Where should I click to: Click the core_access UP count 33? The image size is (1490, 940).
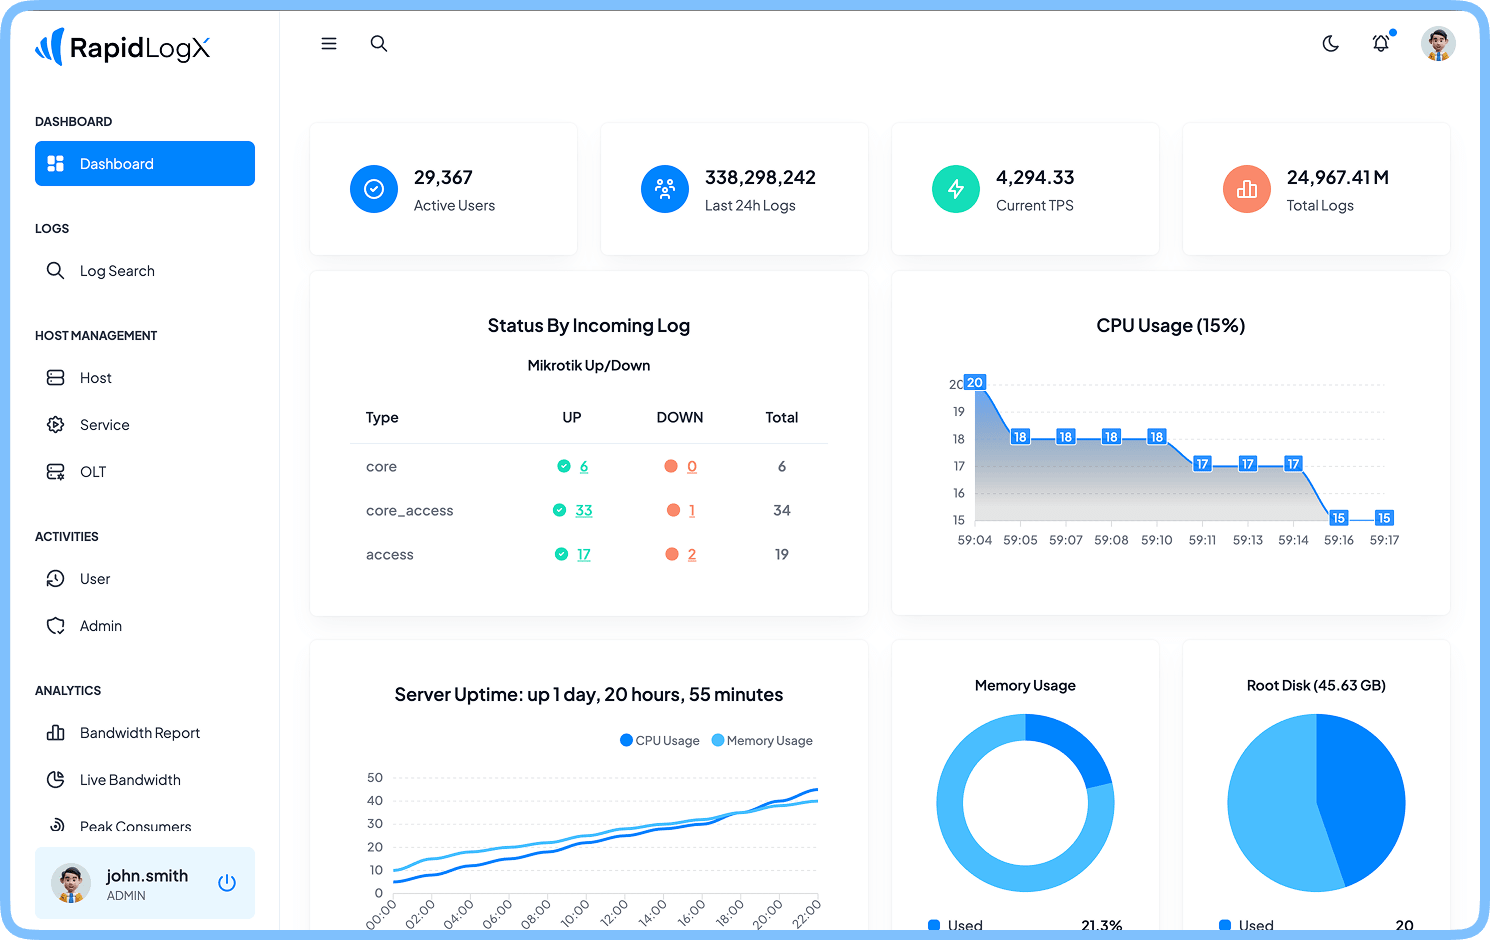coord(584,511)
